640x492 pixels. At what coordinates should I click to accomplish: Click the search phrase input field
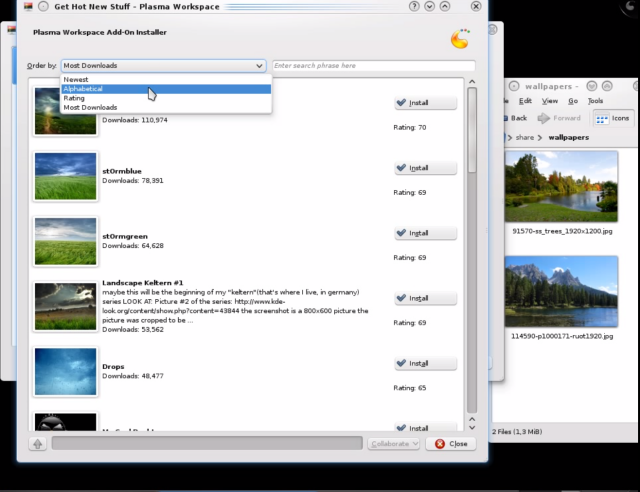point(373,66)
